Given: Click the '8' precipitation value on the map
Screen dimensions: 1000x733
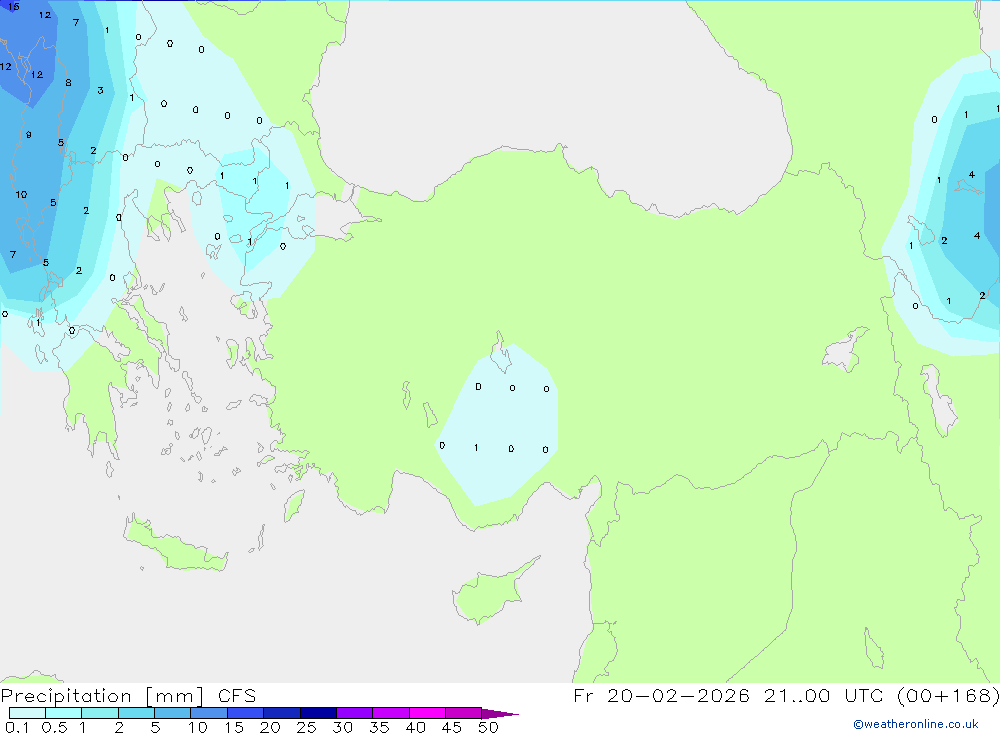Looking at the screenshot, I should tap(68, 83).
